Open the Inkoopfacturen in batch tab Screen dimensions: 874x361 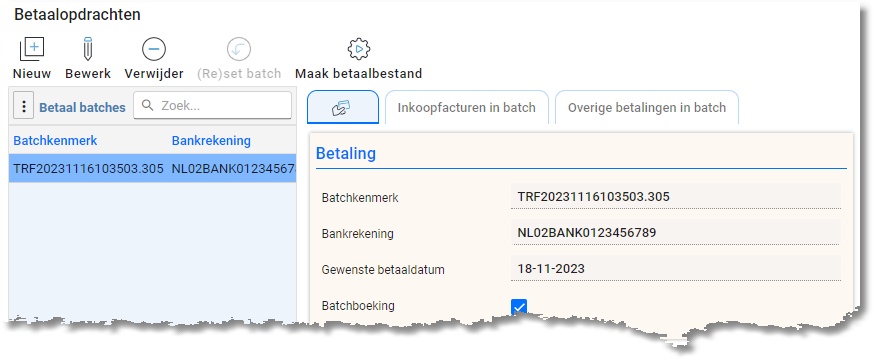click(467, 108)
